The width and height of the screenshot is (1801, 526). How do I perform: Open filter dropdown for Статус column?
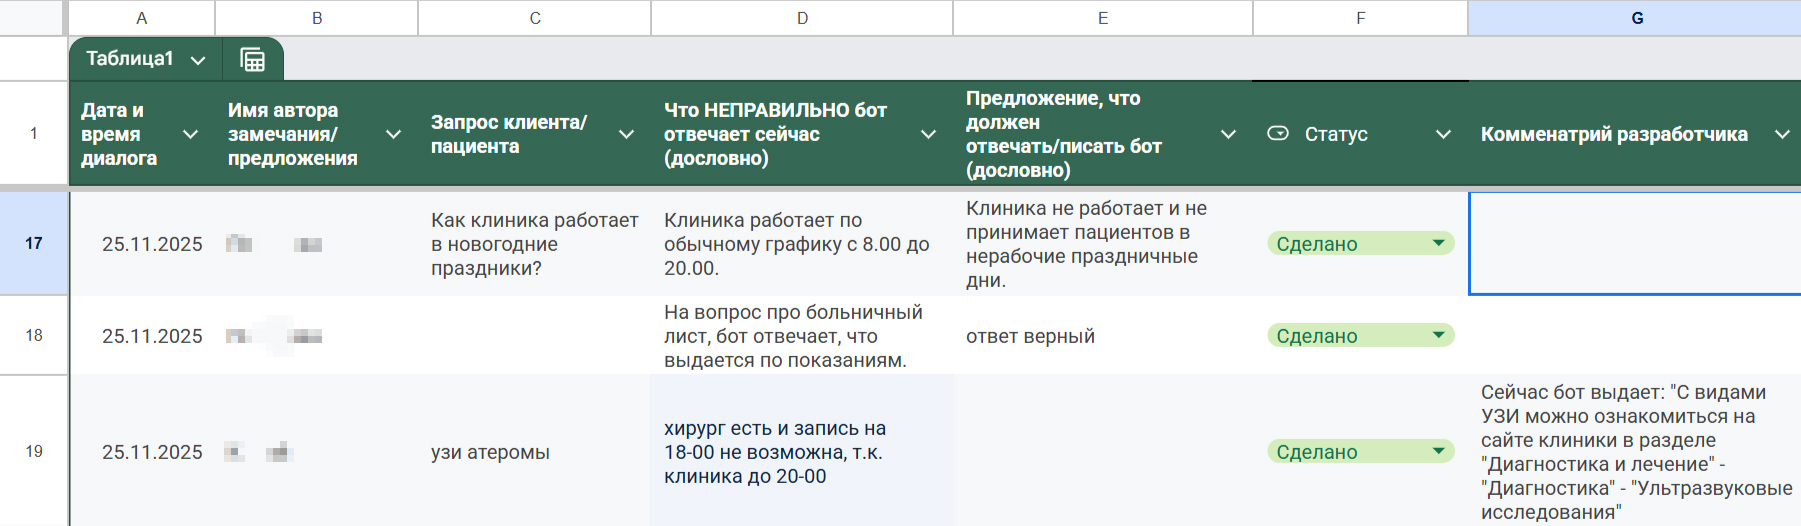[1444, 134]
